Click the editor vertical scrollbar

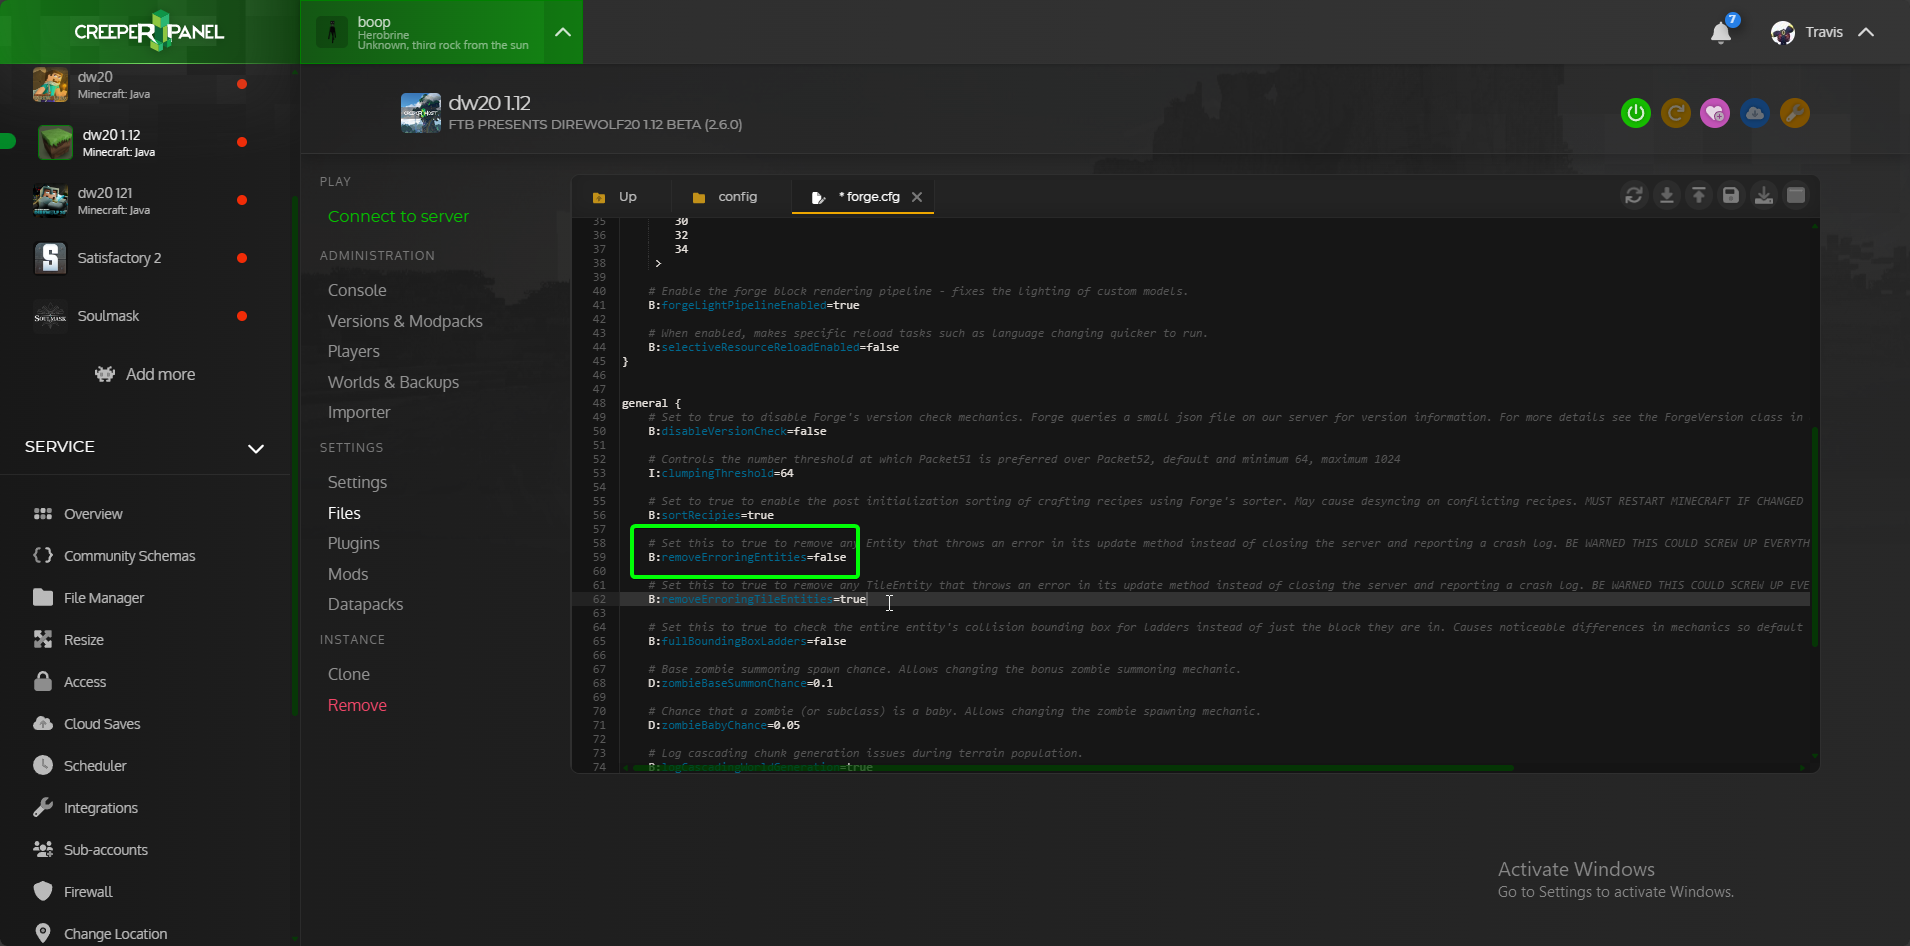point(1814,537)
